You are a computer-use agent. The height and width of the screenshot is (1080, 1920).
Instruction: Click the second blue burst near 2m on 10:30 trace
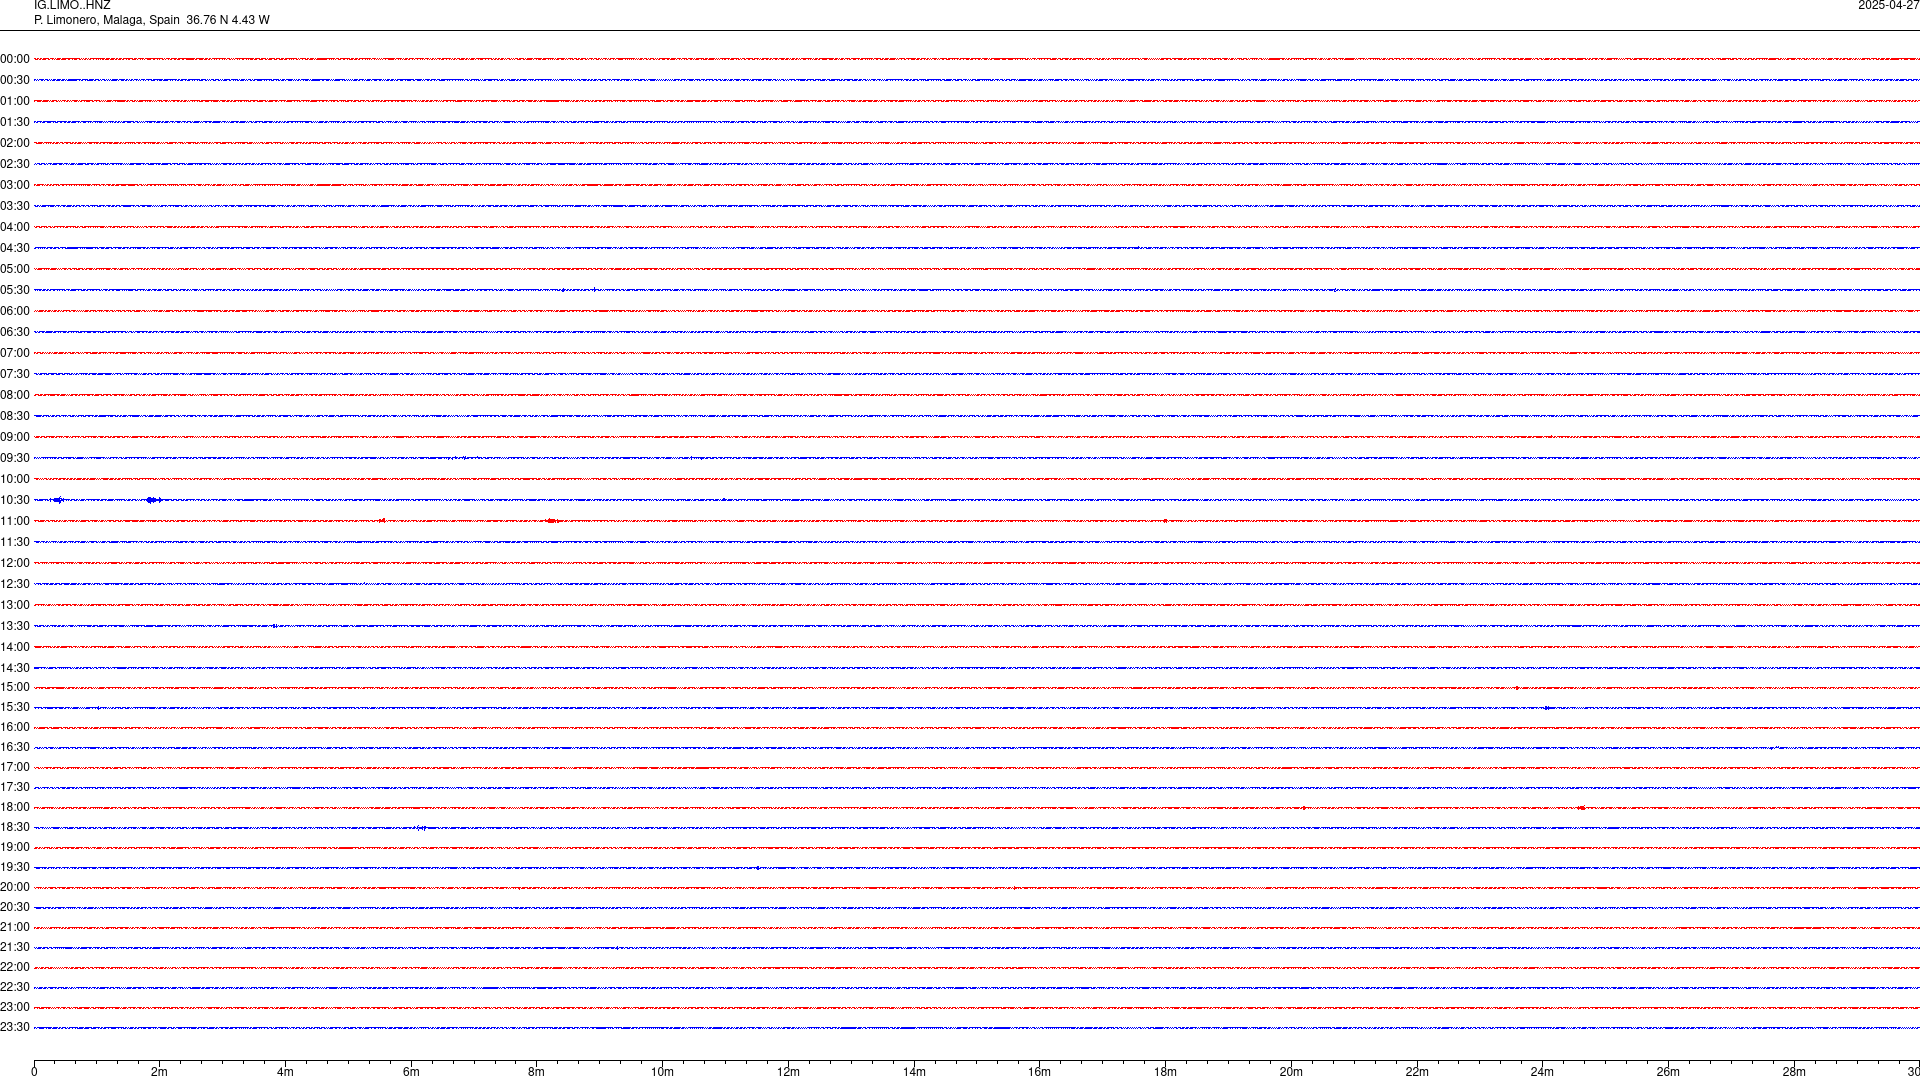[153, 500]
